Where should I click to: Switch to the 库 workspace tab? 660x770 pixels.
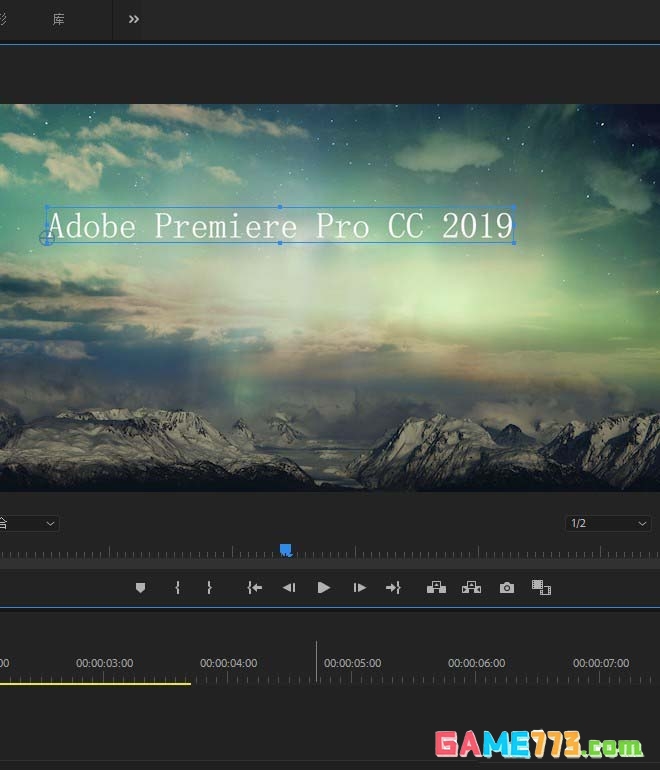click(58, 19)
